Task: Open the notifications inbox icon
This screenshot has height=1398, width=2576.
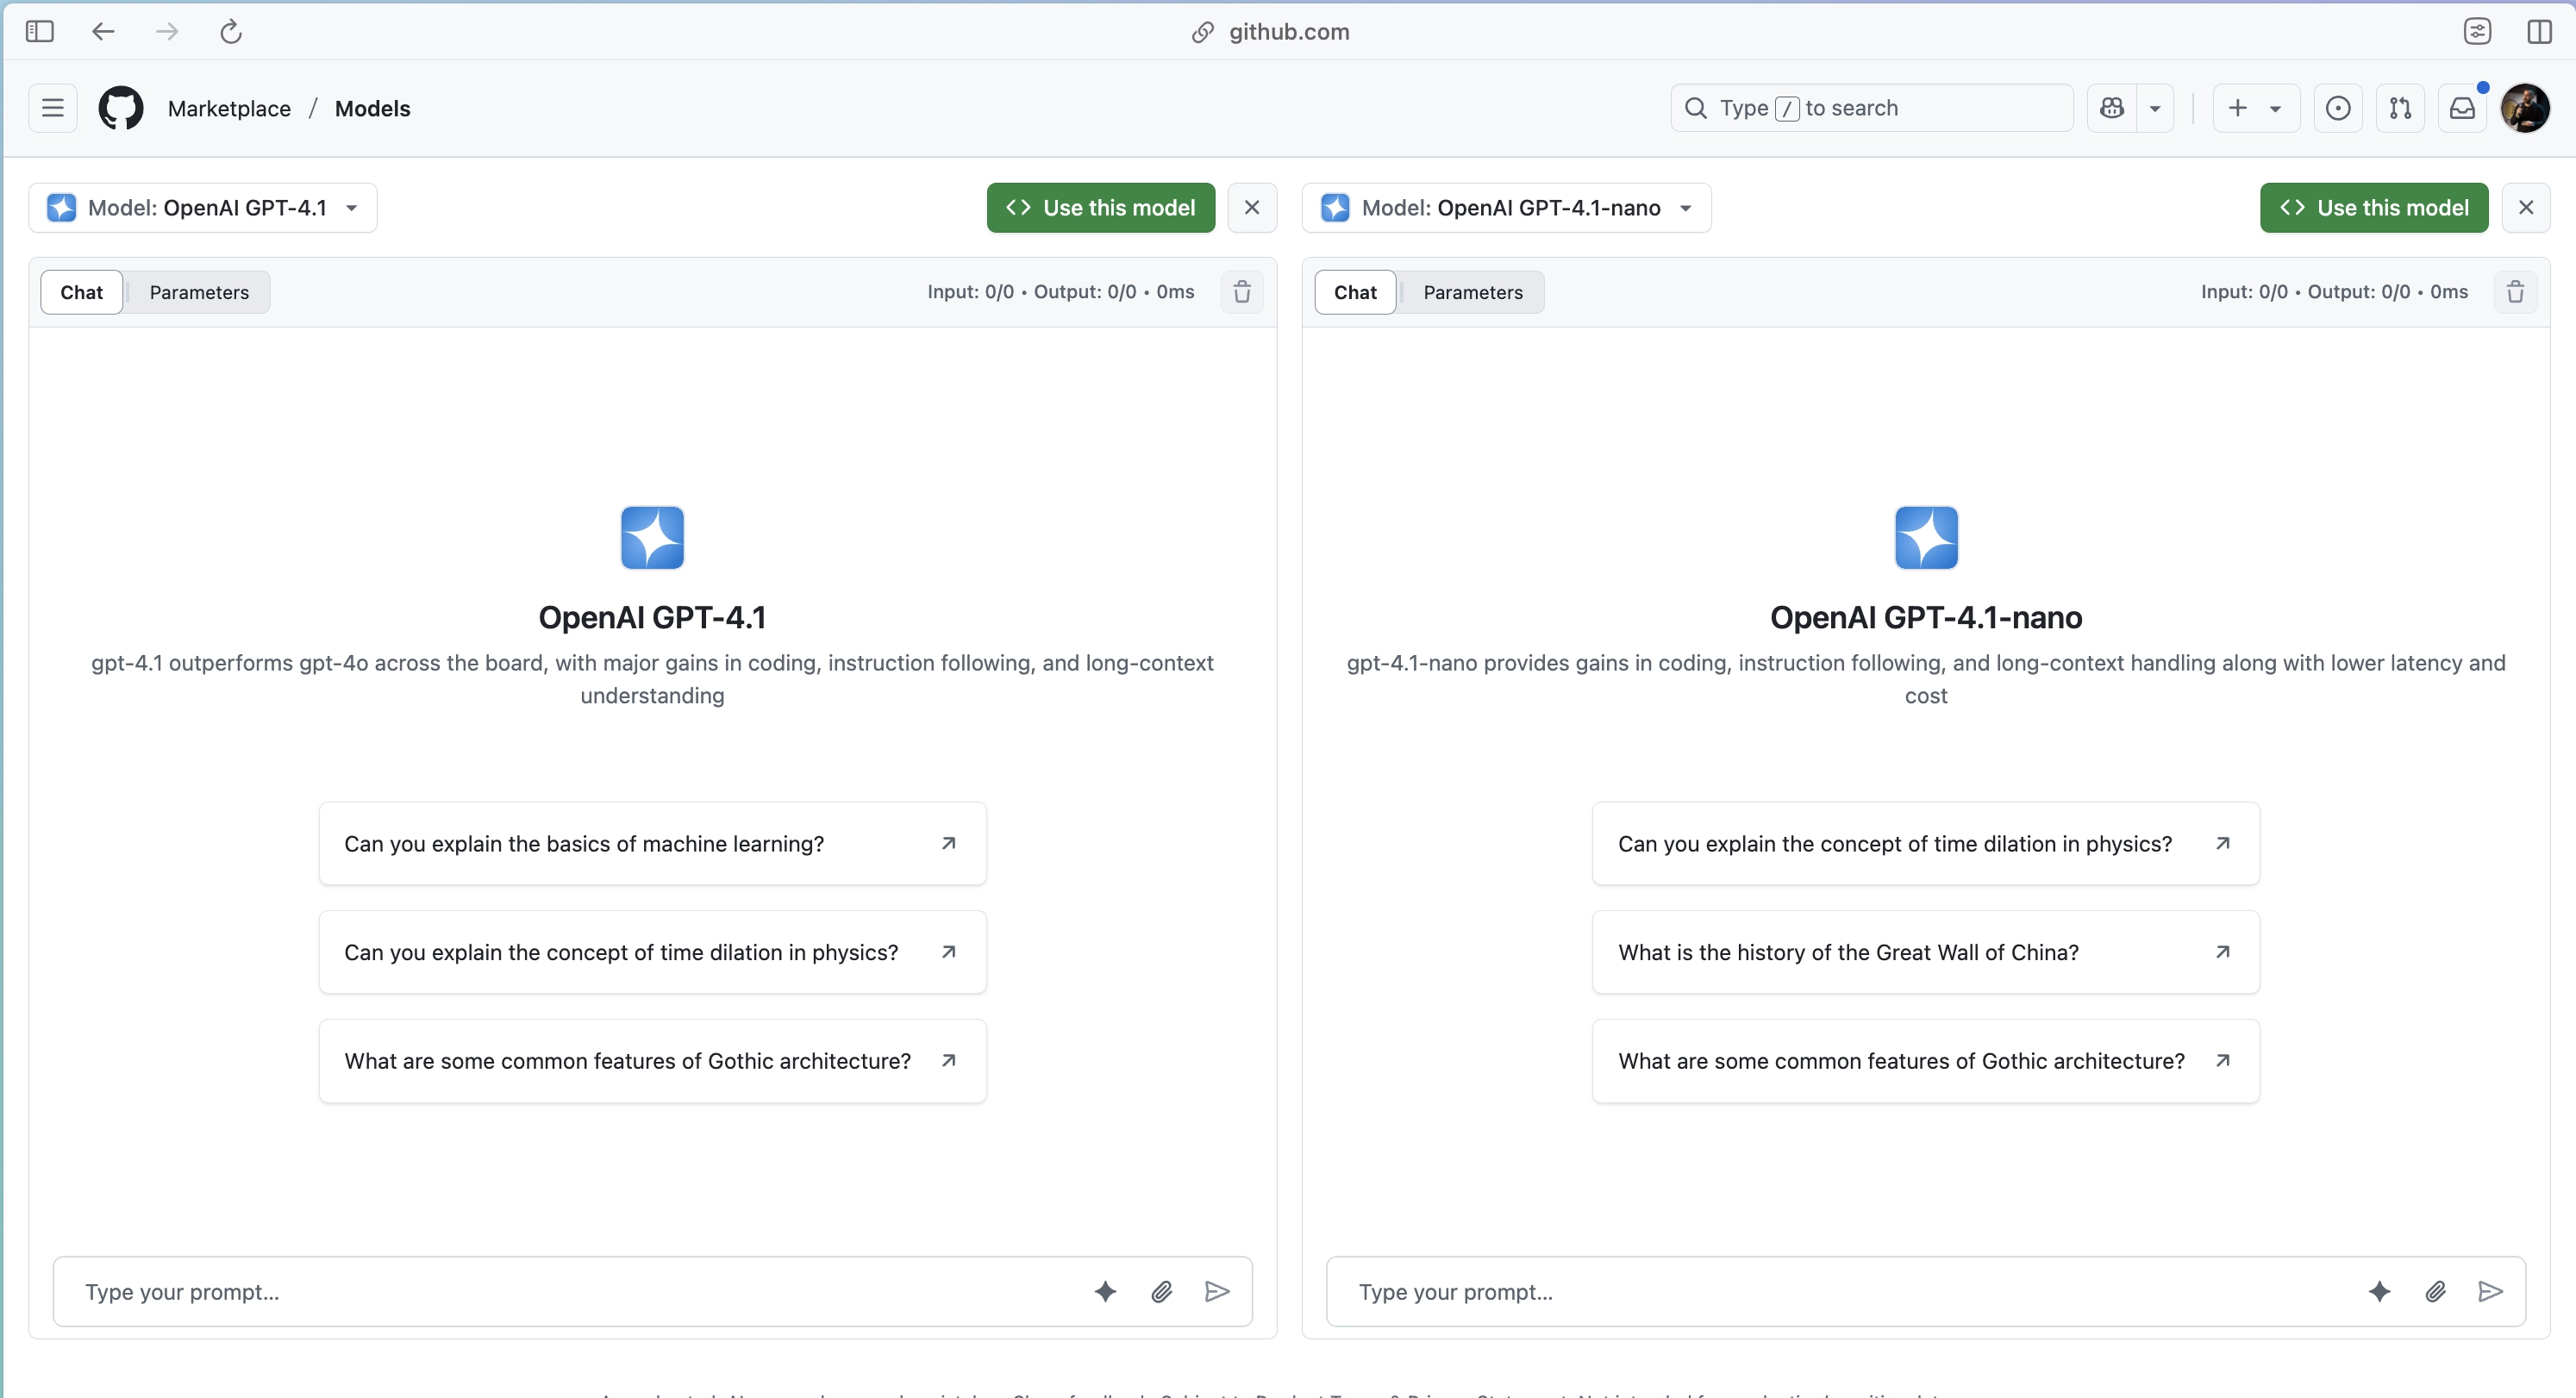Action: 2462,108
